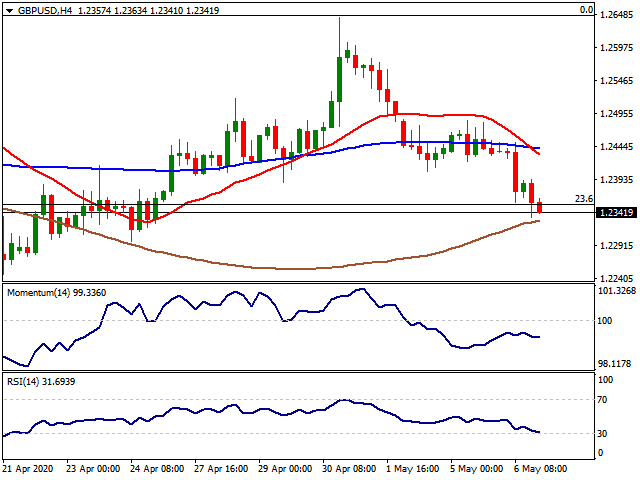Image resolution: width=640 pixels, height=480 pixels.
Task: Click the 0.0 Fibonacci level label
Action: coord(587,9)
